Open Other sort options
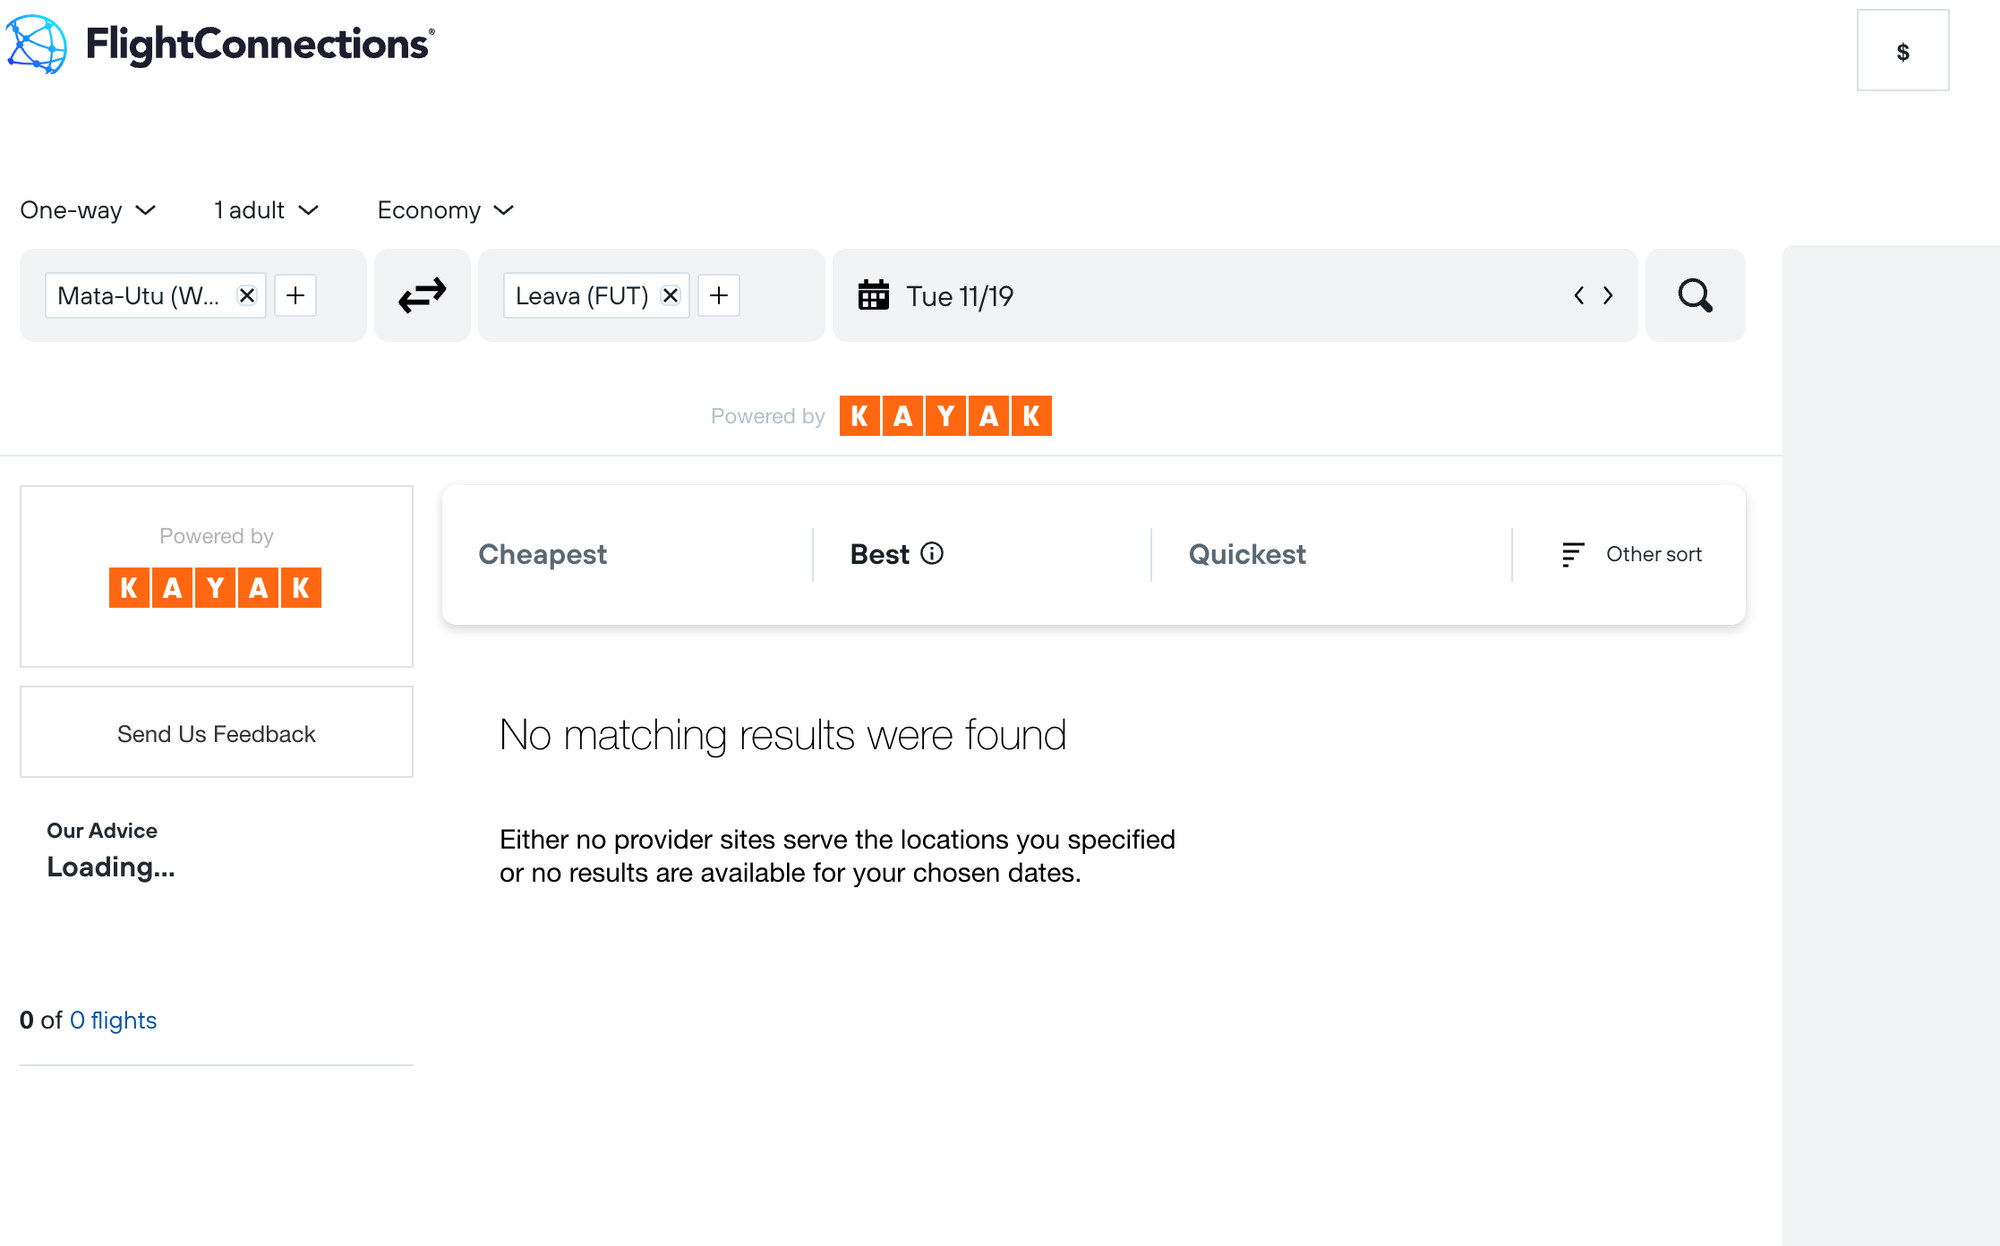The image size is (2000, 1246). (1632, 554)
